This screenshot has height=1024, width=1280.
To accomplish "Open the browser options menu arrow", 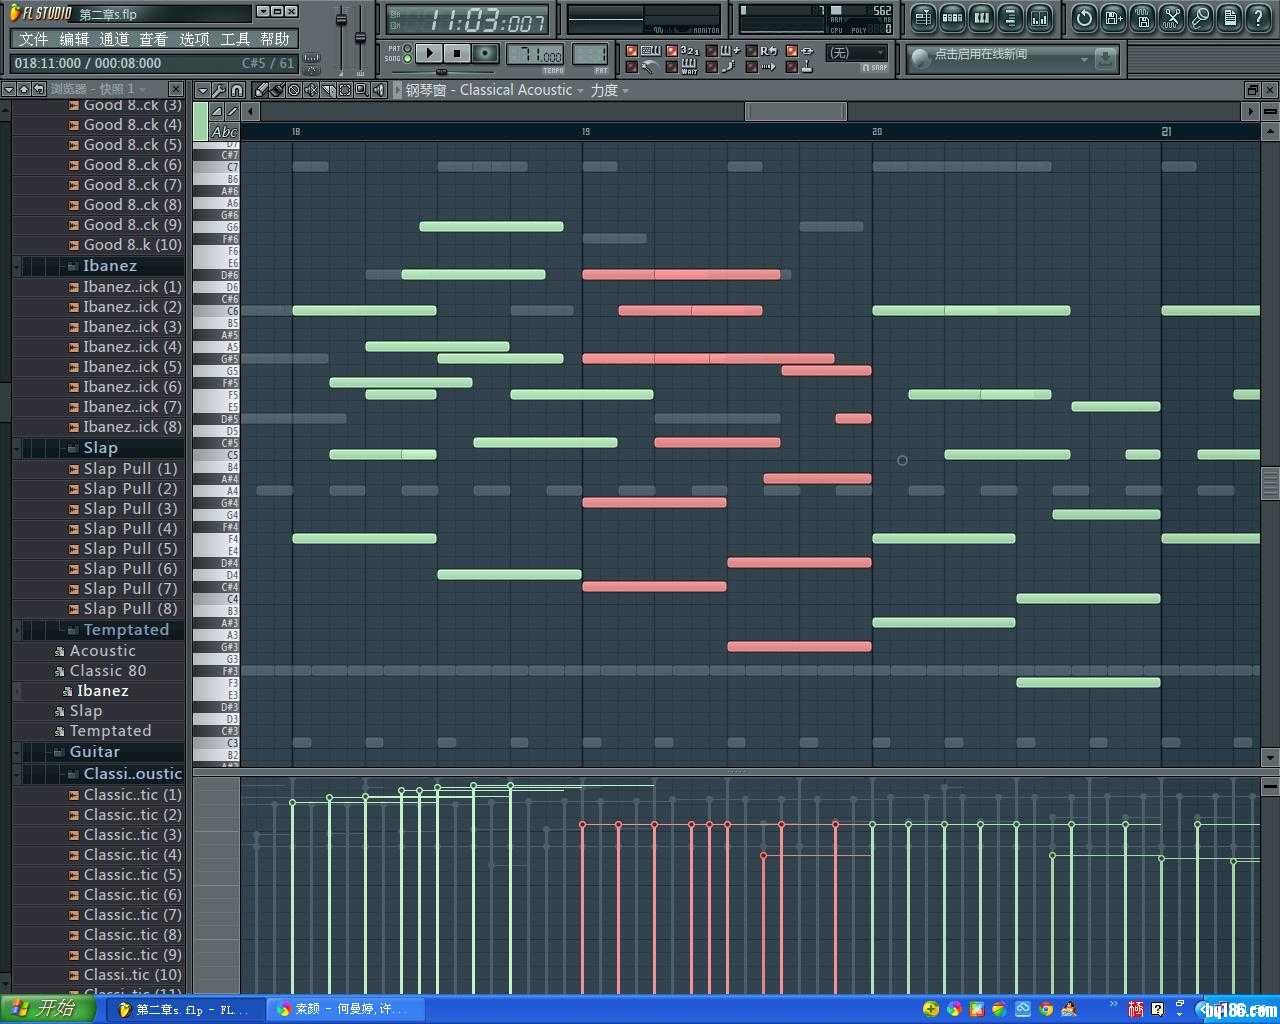I will pos(8,89).
